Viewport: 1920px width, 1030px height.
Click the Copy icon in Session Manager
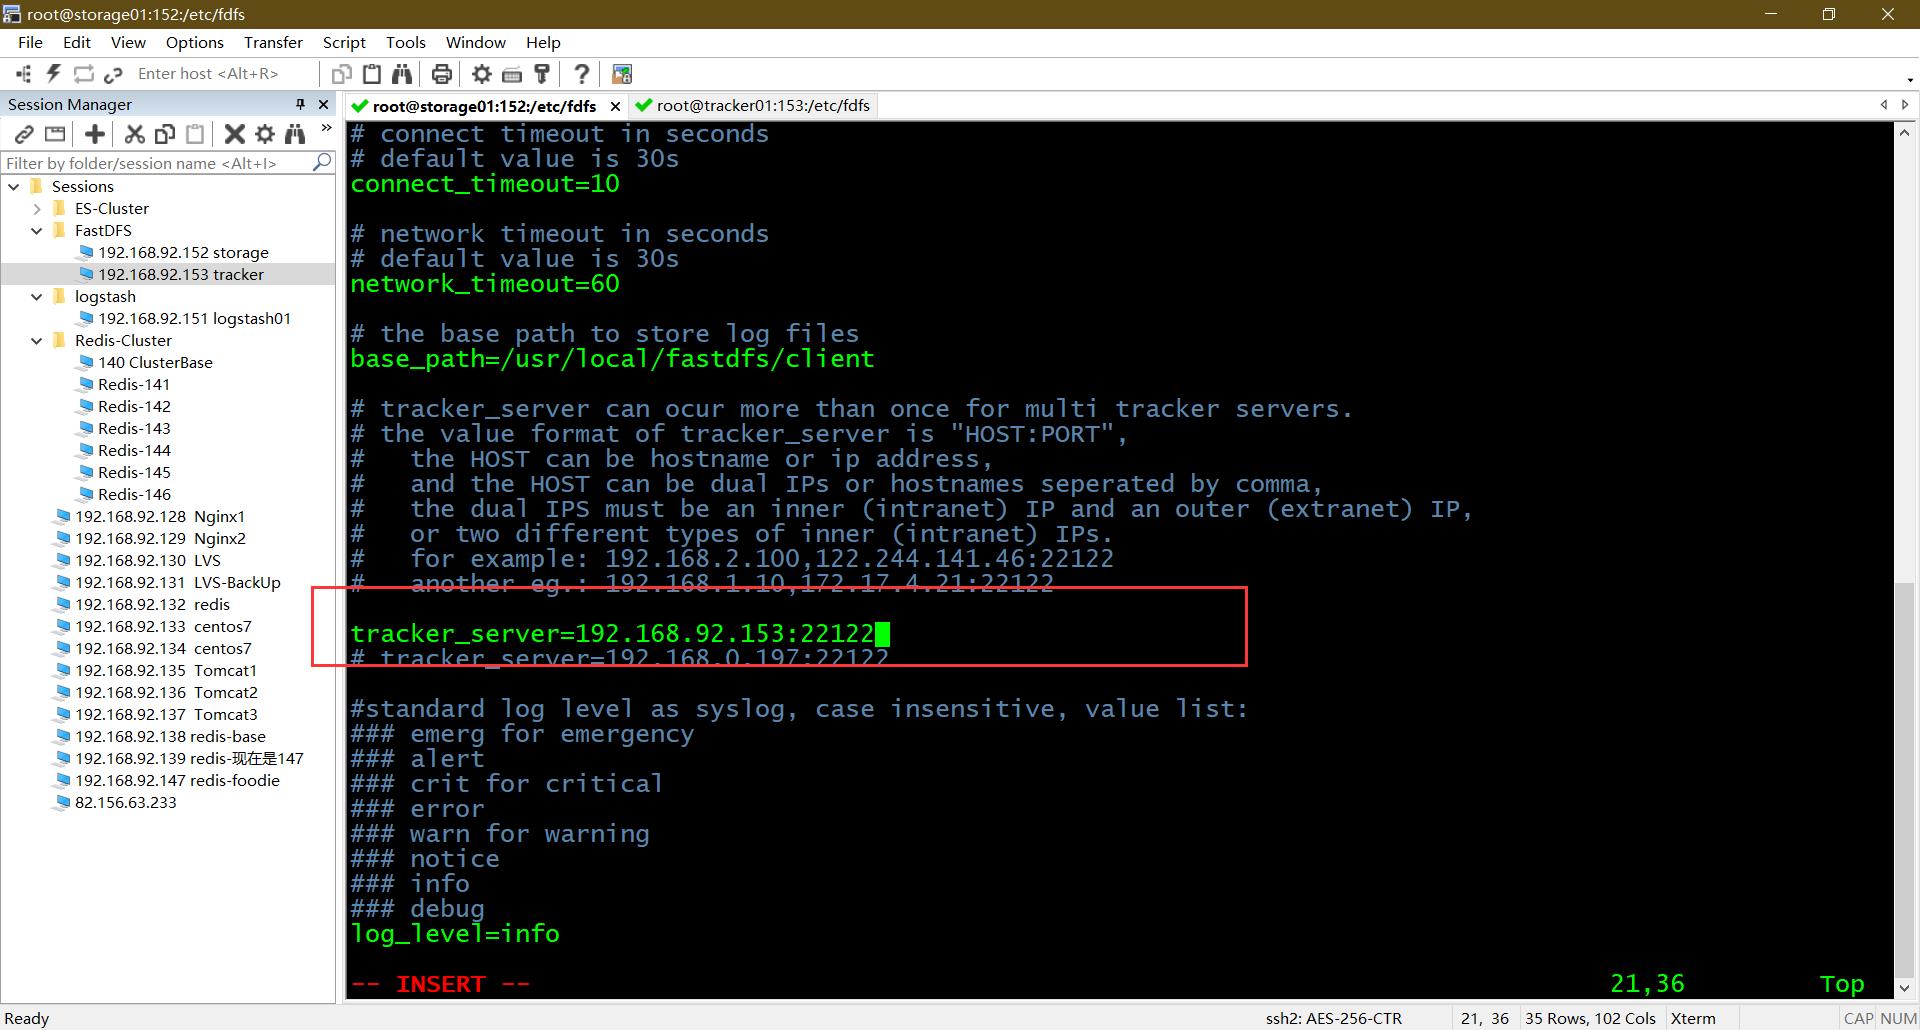165,134
